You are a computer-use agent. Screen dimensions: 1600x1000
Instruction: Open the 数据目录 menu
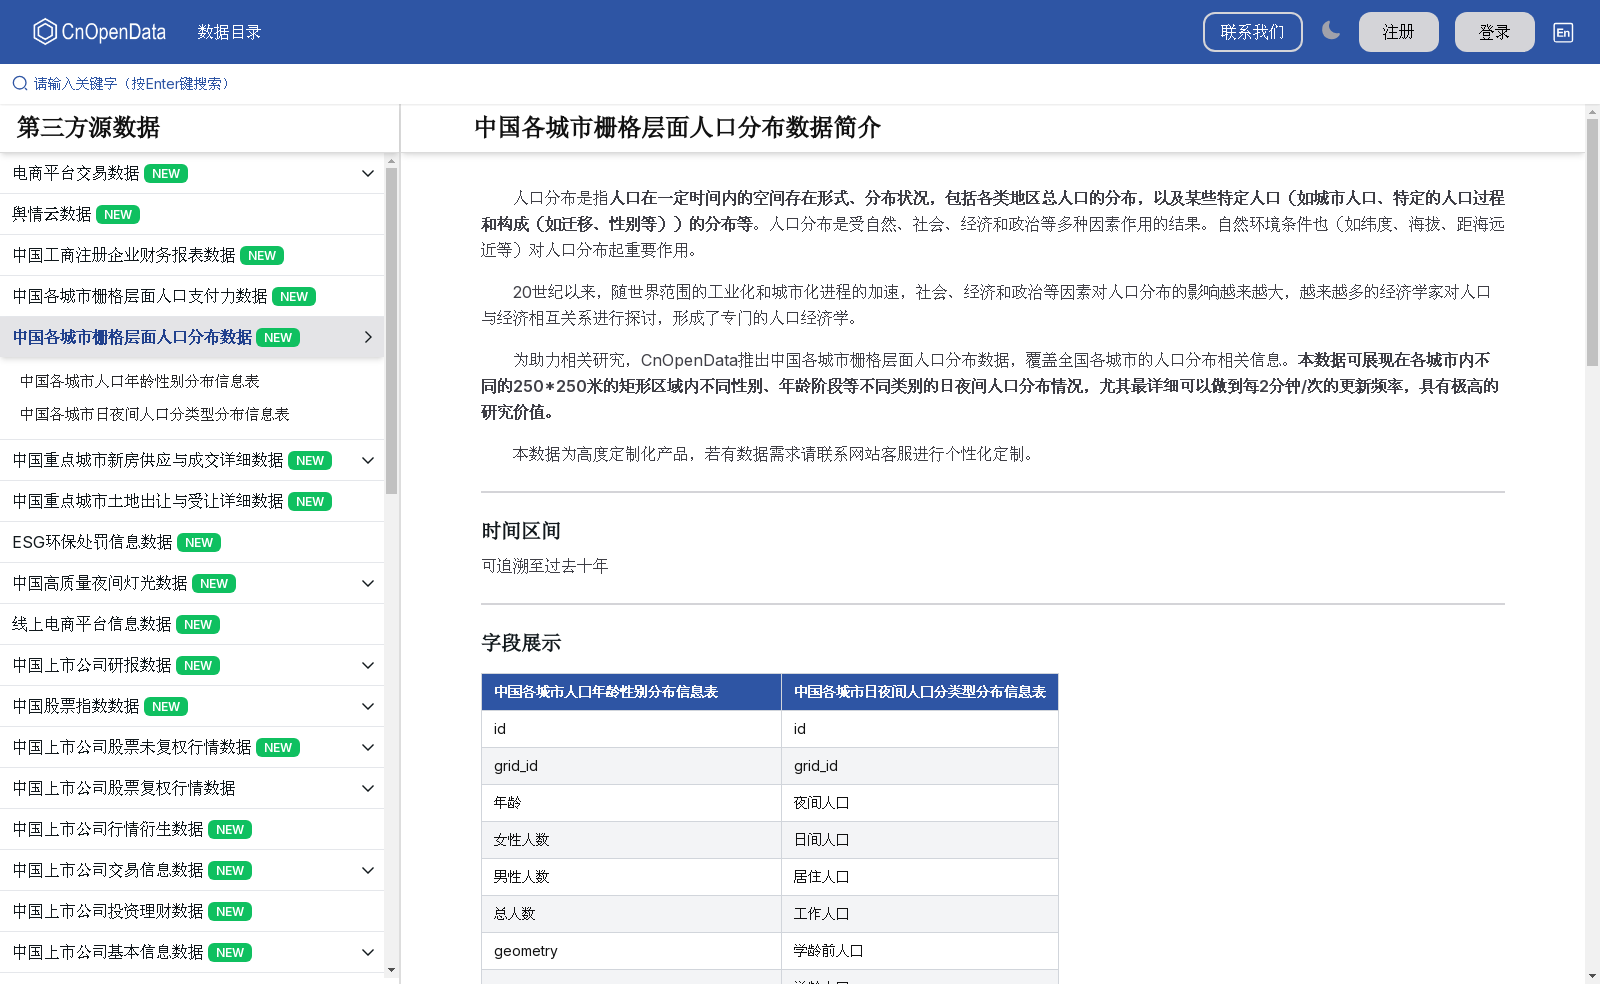[x=229, y=32]
